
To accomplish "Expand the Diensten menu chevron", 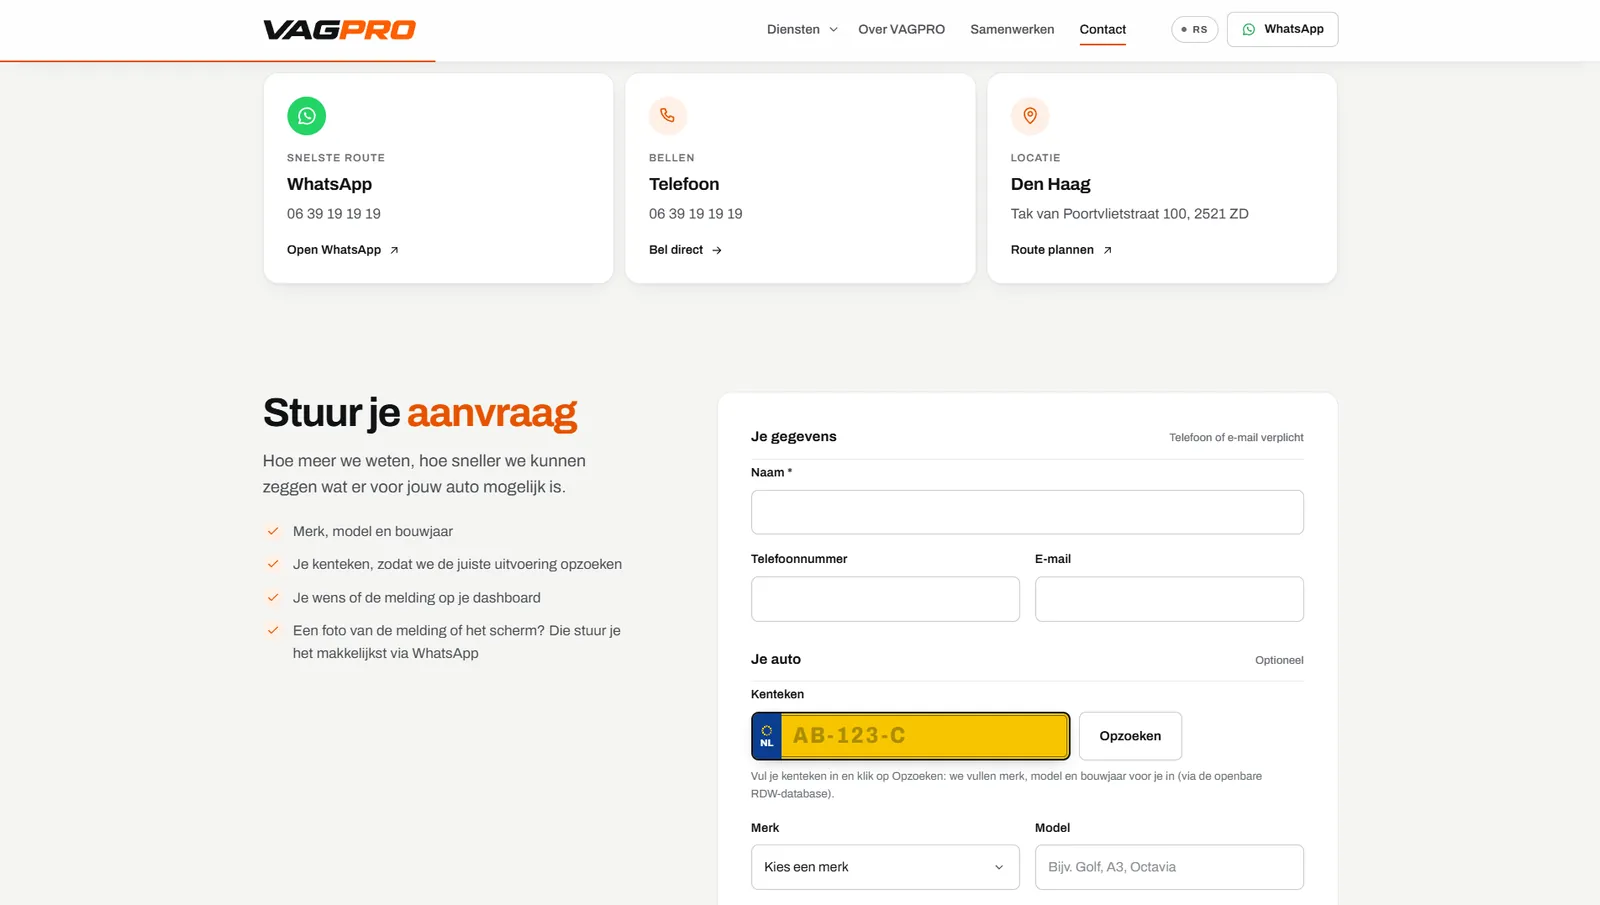I will (x=833, y=30).
